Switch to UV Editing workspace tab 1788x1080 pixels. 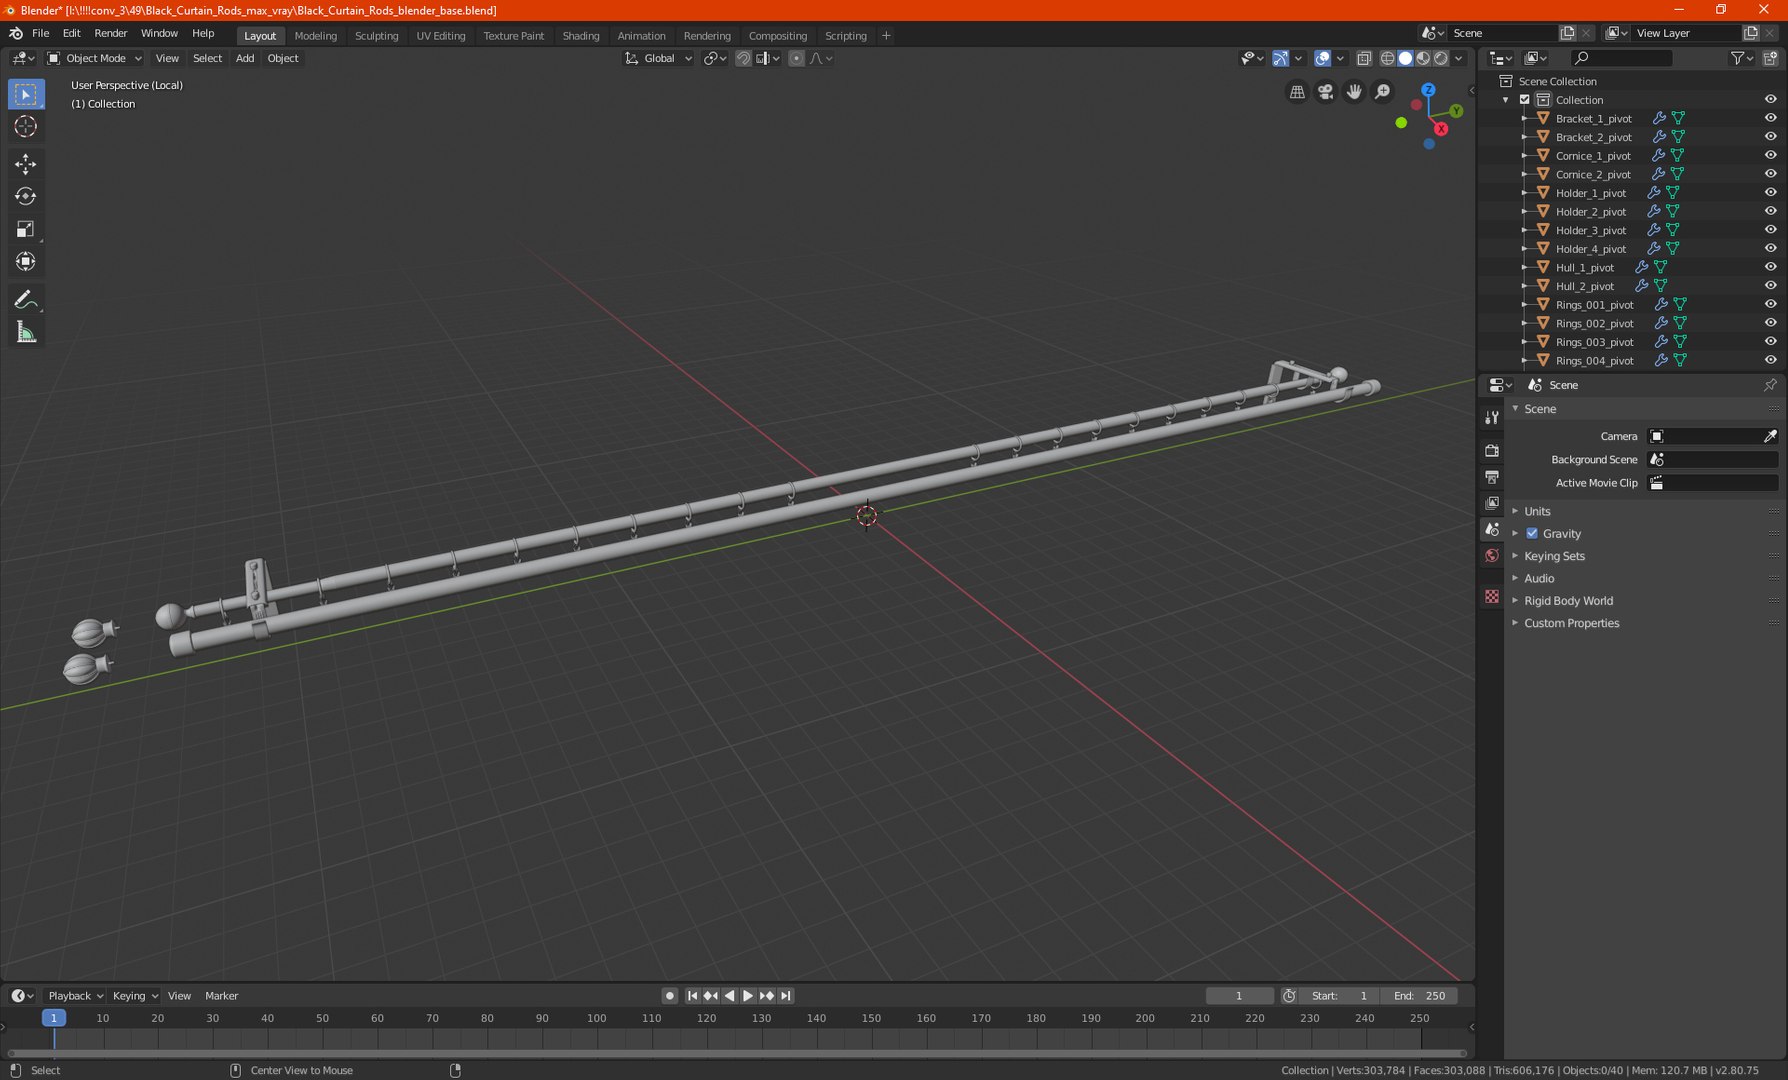tap(441, 35)
